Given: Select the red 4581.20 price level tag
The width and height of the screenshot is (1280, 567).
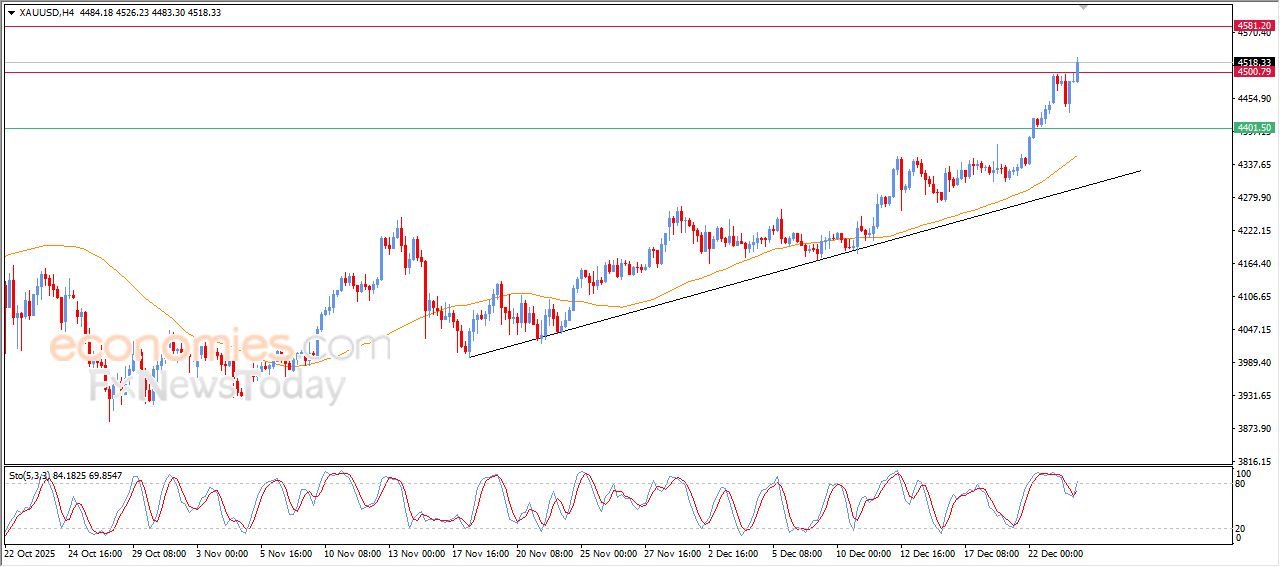Looking at the screenshot, I should click(x=1253, y=25).
